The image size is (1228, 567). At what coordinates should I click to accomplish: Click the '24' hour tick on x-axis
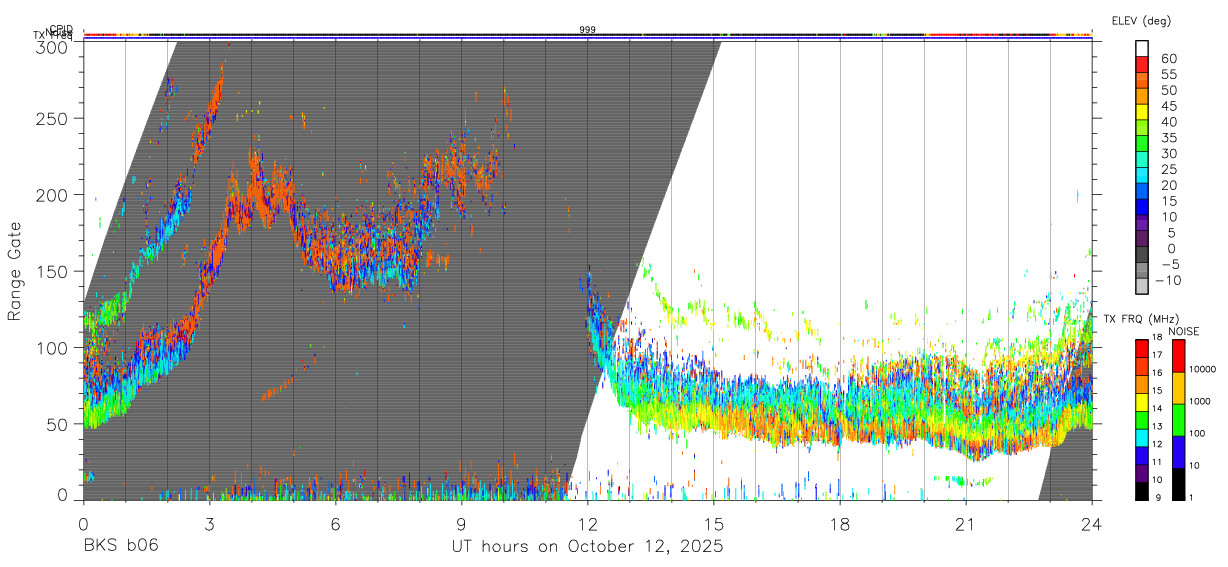click(x=1092, y=524)
